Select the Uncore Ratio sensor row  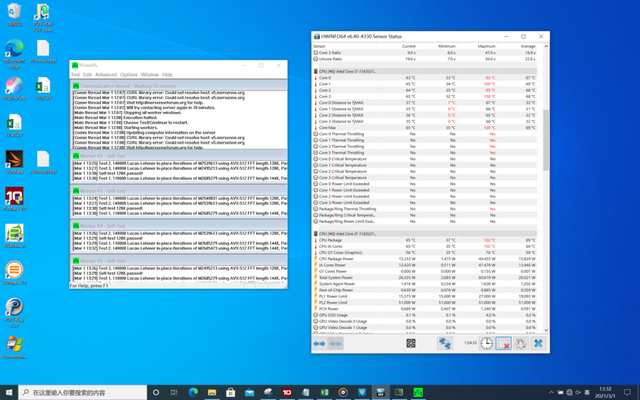click(x=425, y=59)
